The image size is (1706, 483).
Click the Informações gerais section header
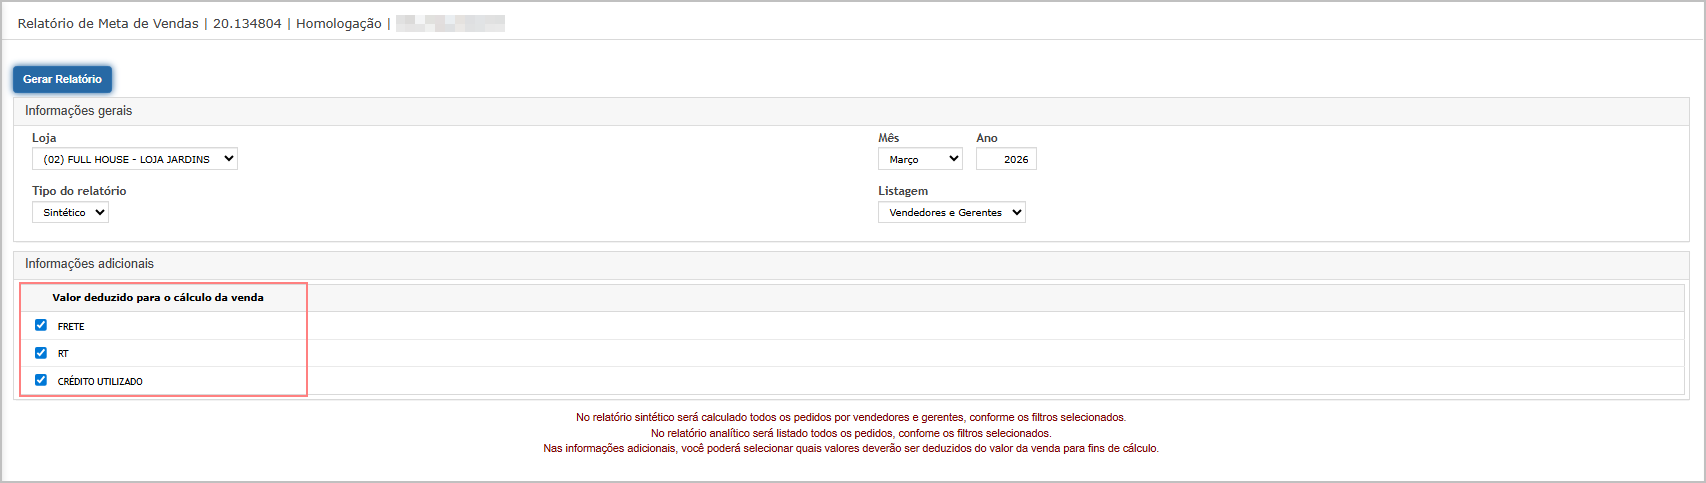pos(79,111)
